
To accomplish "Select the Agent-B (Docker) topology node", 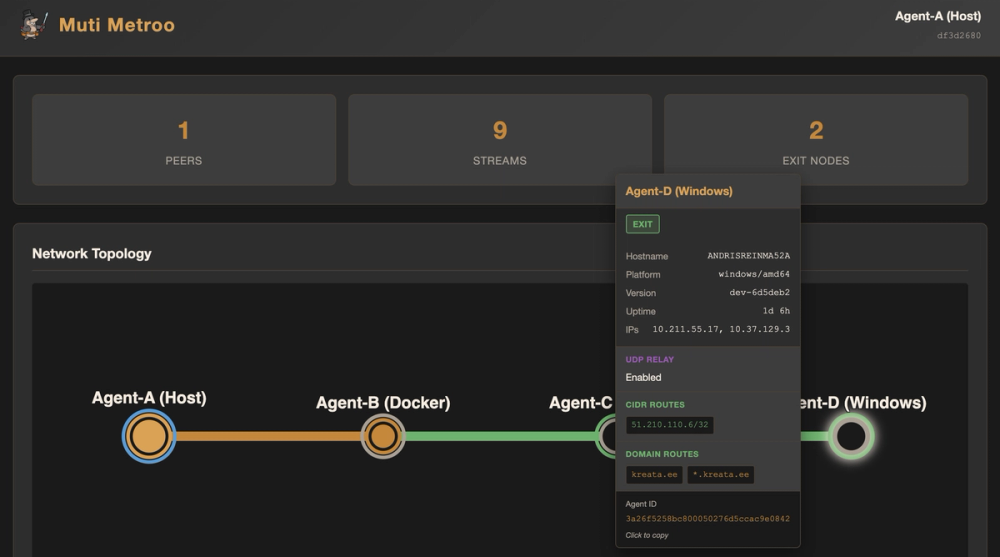I will (x=383, y=436).
